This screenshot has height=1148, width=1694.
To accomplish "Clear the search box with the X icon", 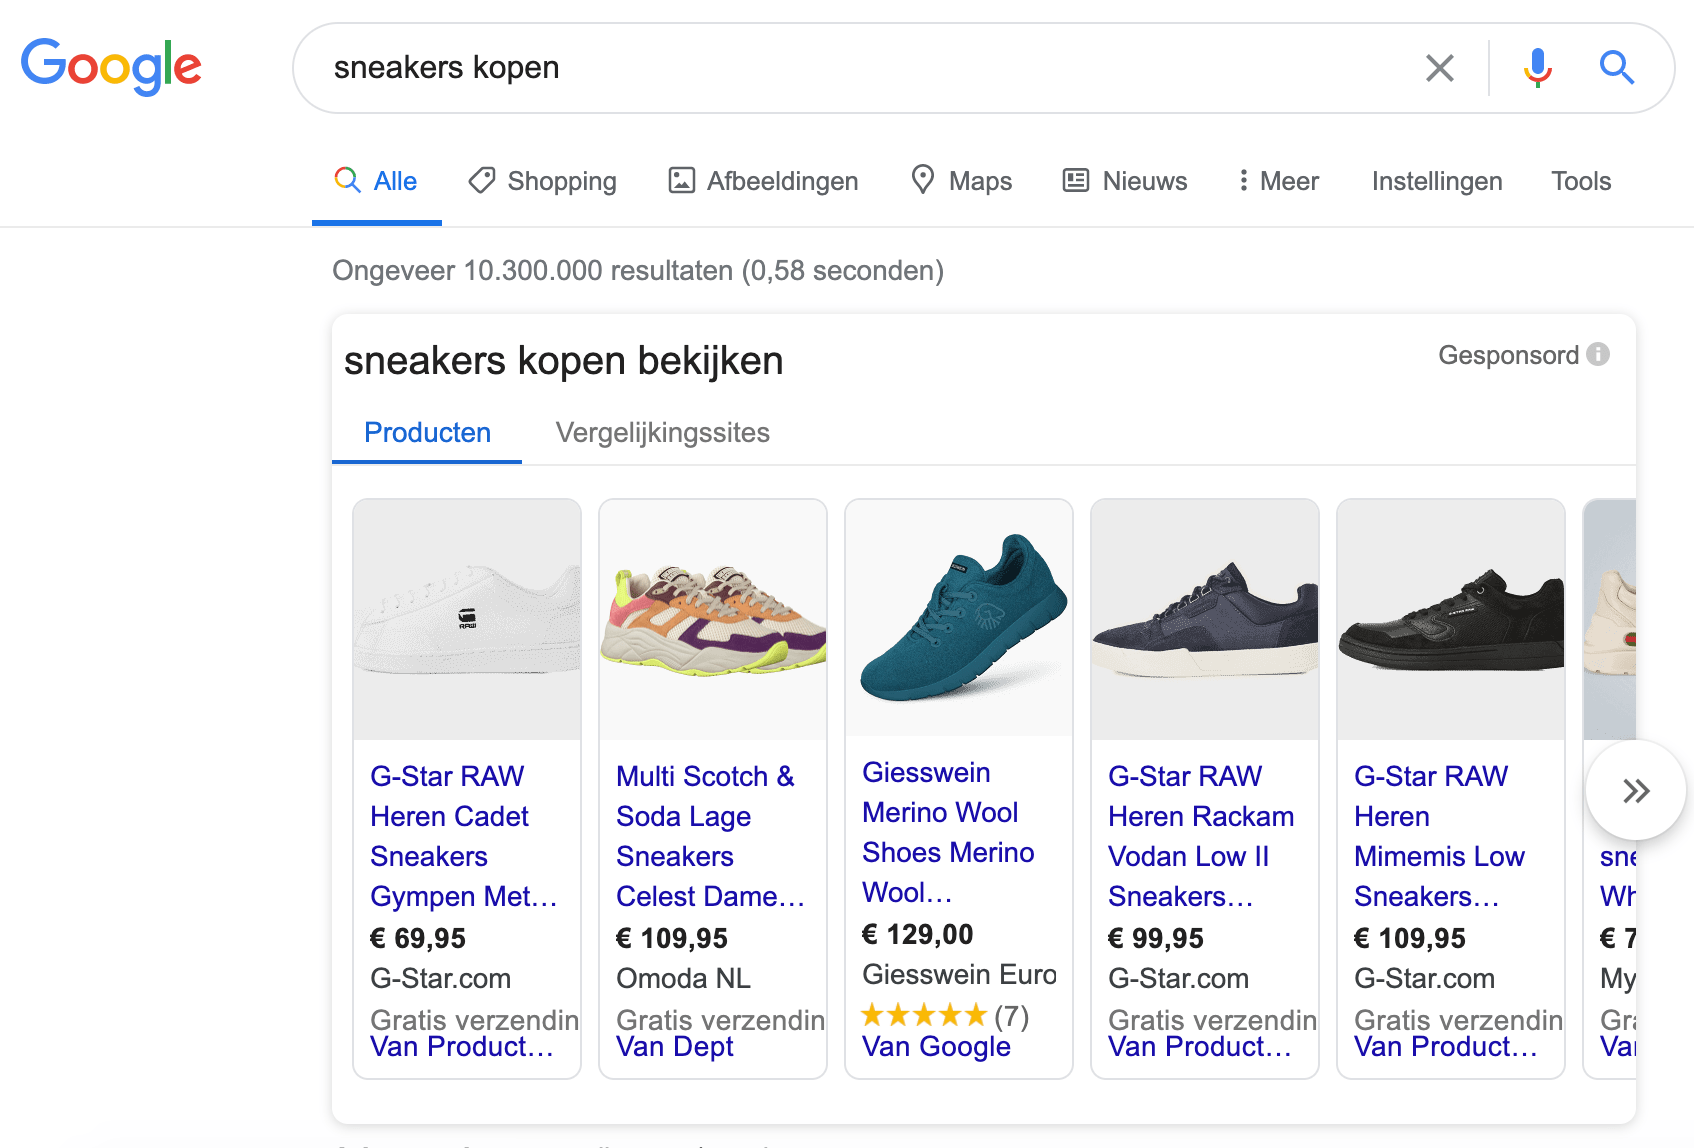I will [1439, 68].
